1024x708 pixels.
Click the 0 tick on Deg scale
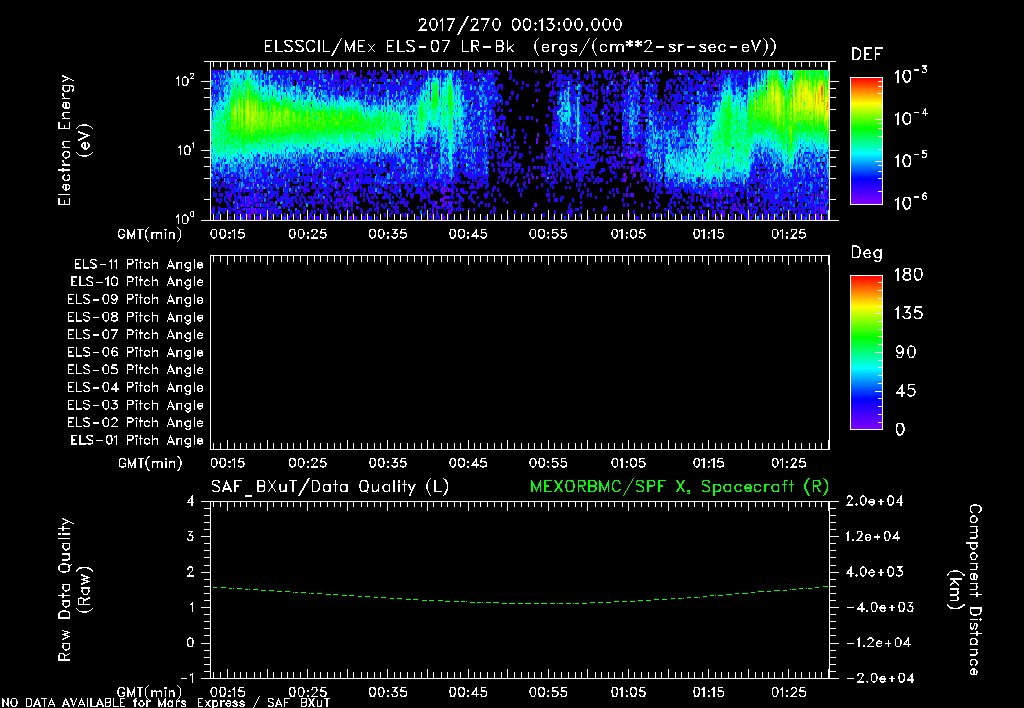[901, 430]
